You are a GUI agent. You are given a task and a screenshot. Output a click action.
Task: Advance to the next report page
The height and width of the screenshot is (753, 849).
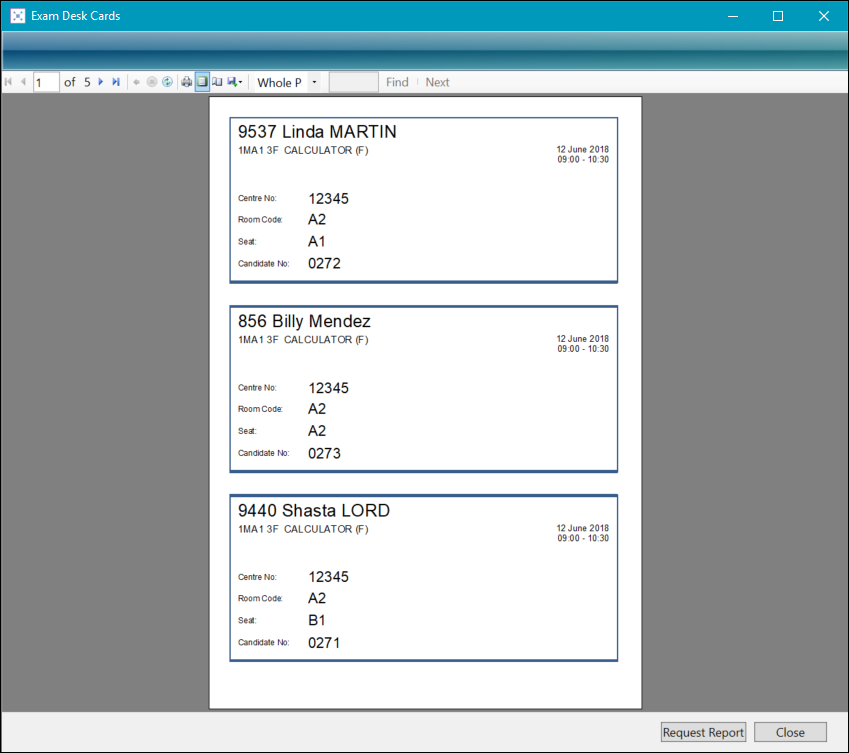pos(101,82)
